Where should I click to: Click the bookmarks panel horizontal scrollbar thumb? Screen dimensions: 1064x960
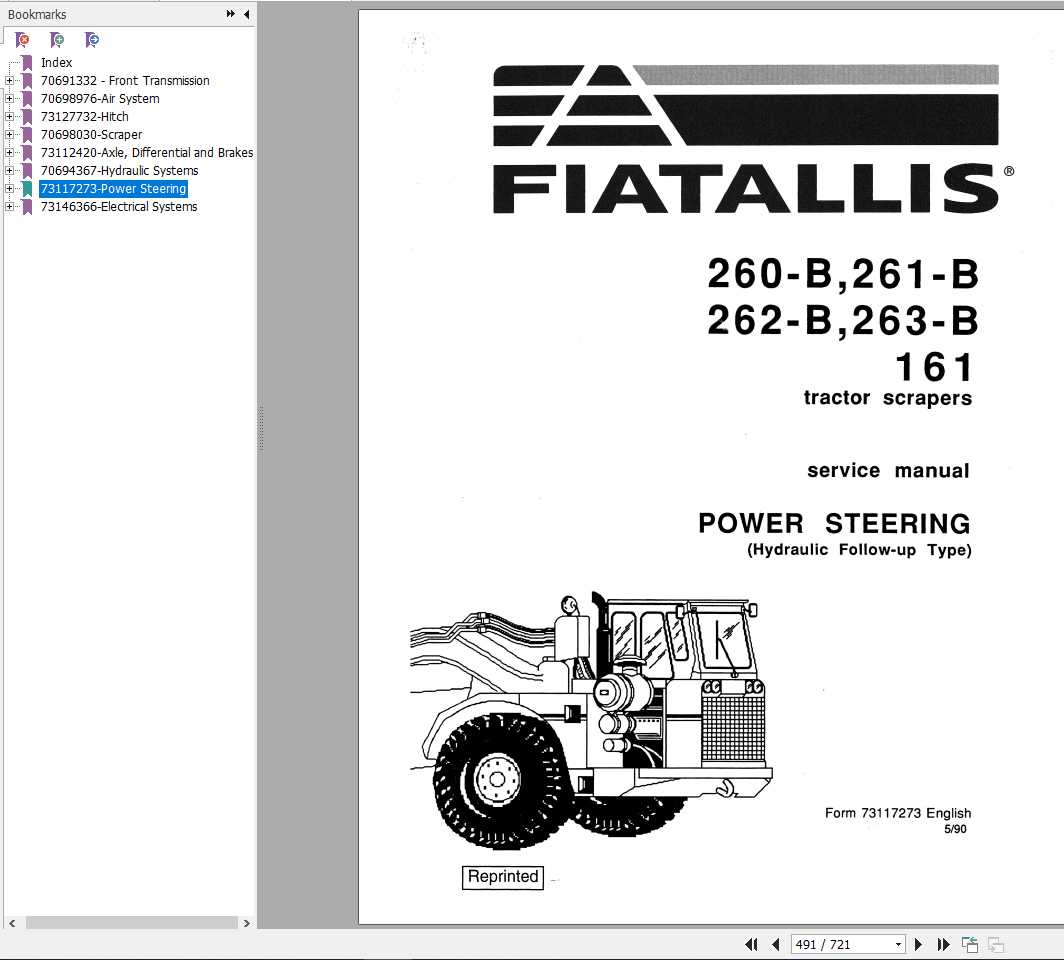(132, 923)
